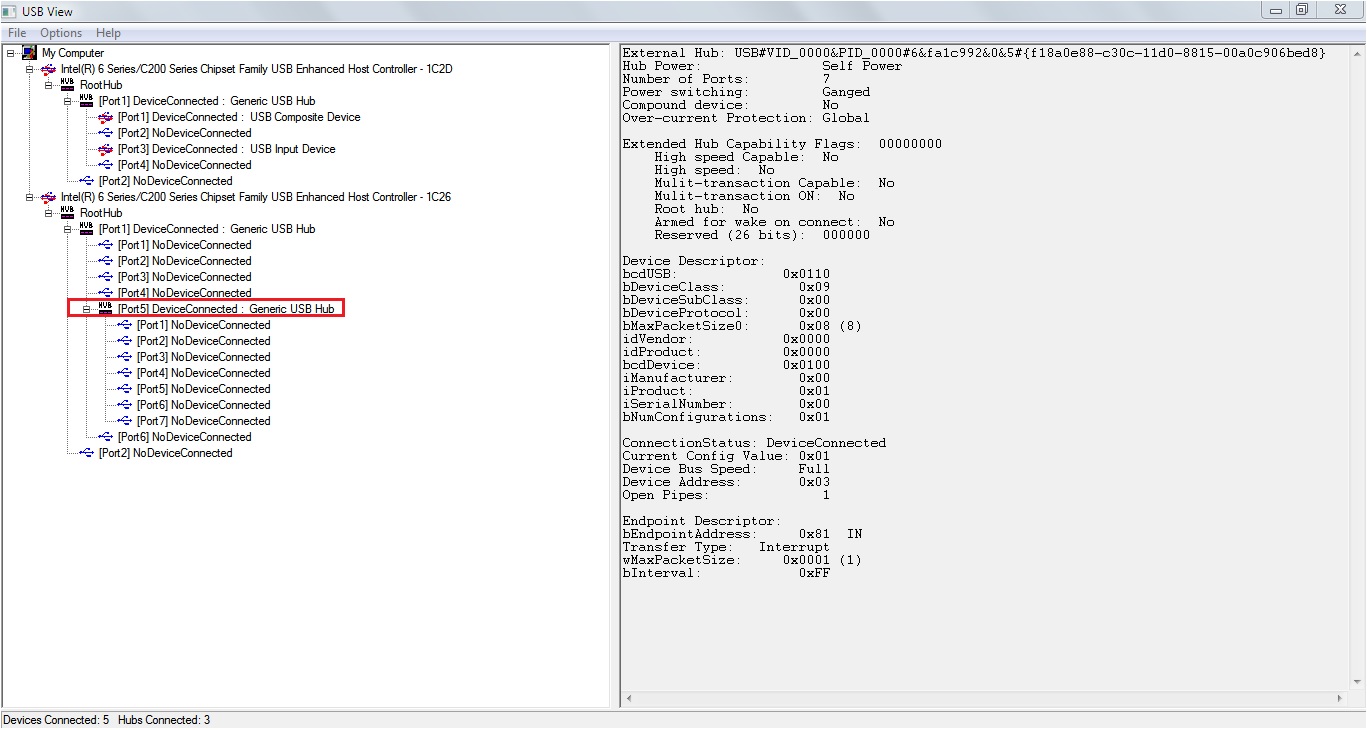This screenshot has height=730, width=1367.
Task: Click the USB Input Device icon on Port3
Action: (103, 148)
